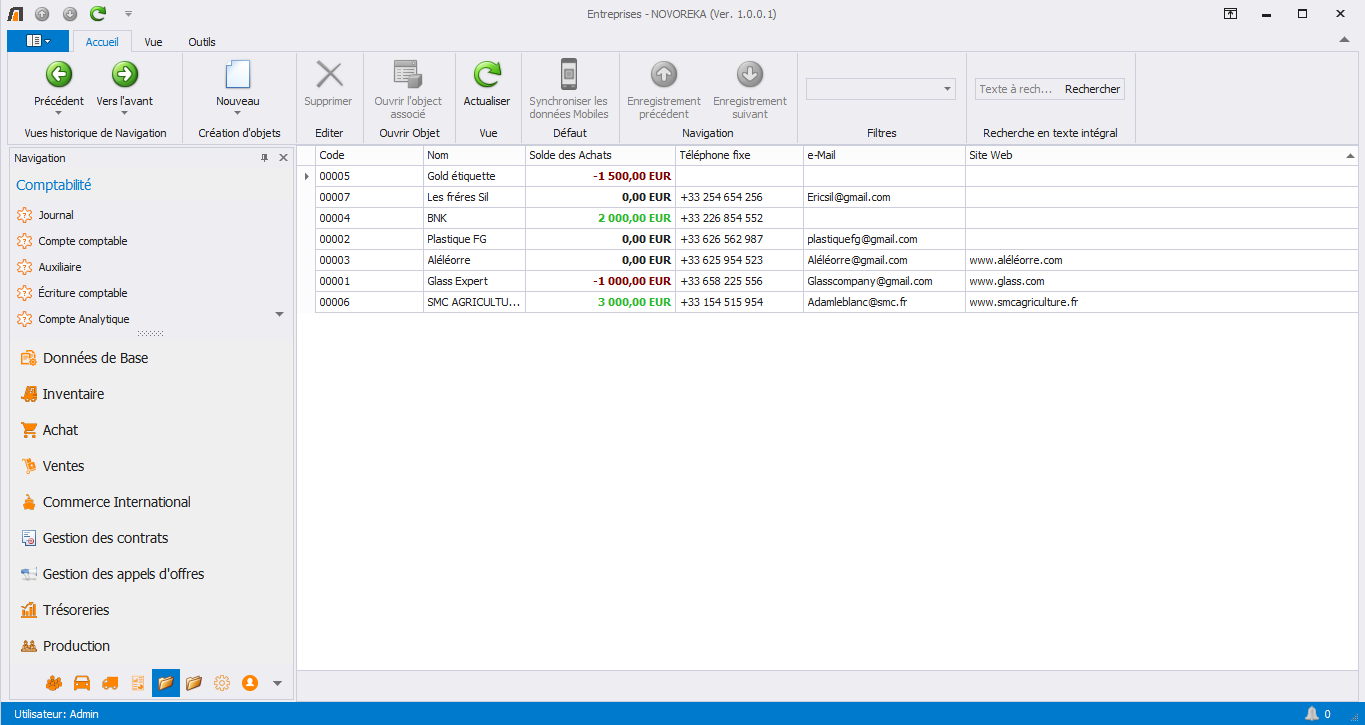
Task: Switch to the Accueil tab
Action: click(x=102, y=42)
